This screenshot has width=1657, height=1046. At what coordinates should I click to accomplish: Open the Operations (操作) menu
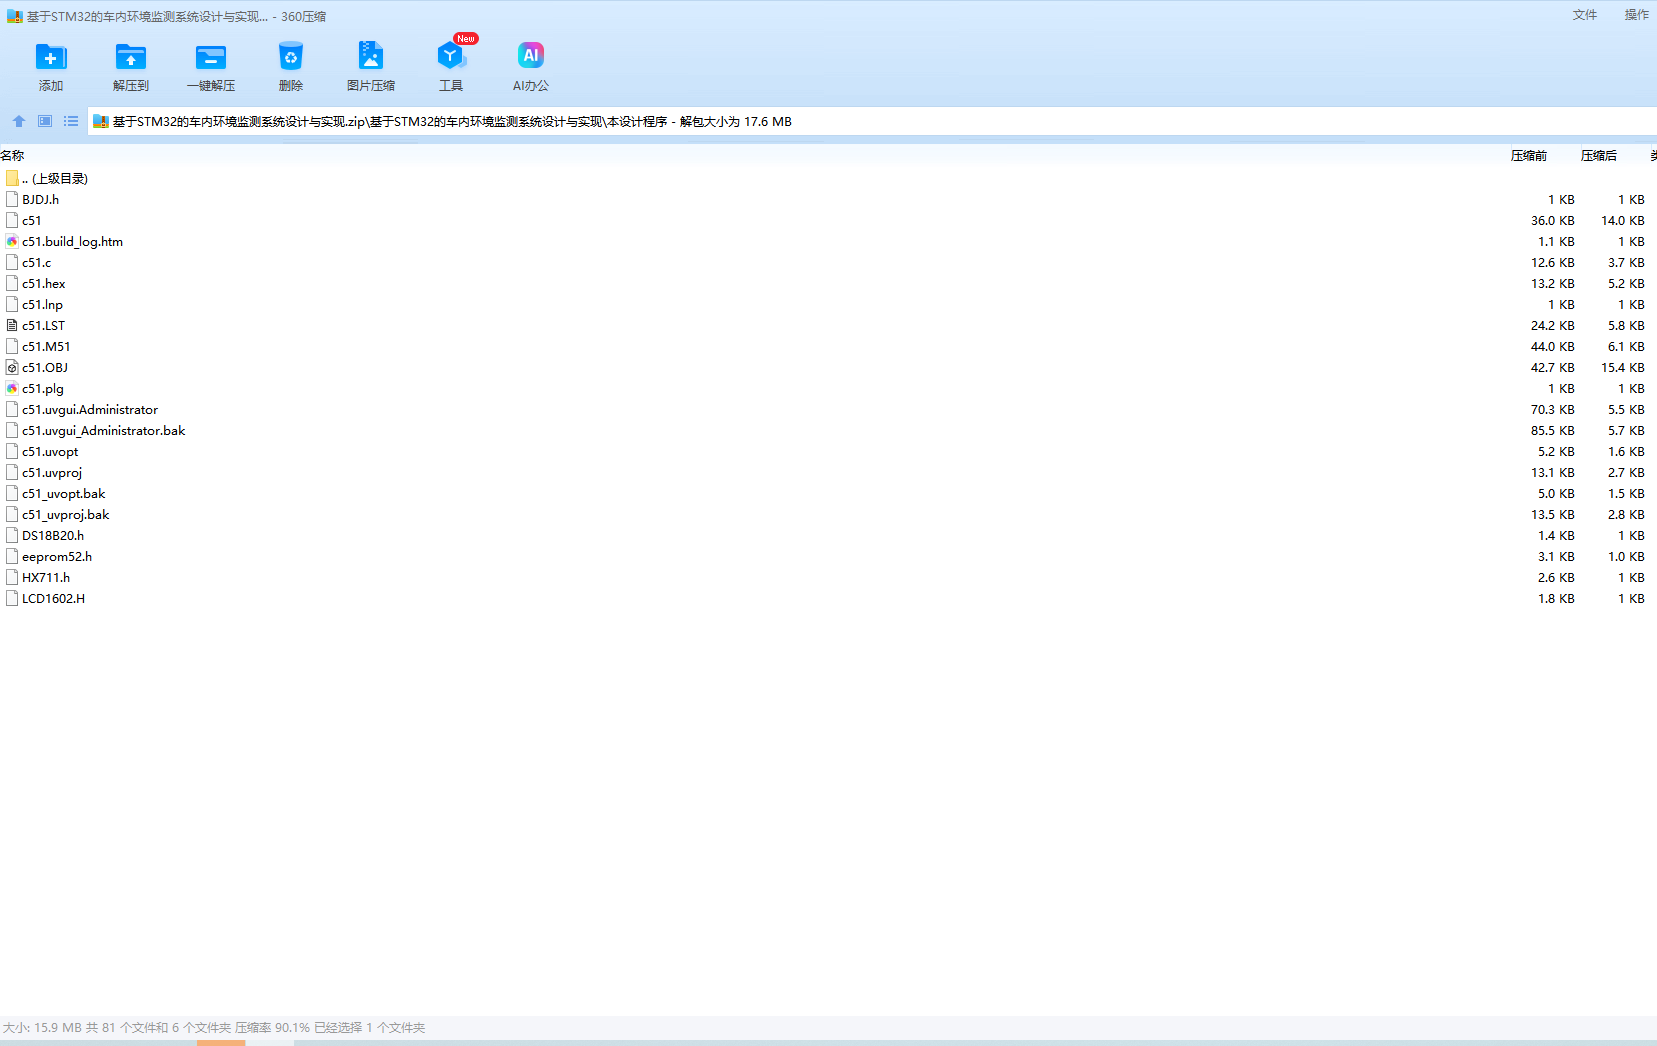(1636, 15)
